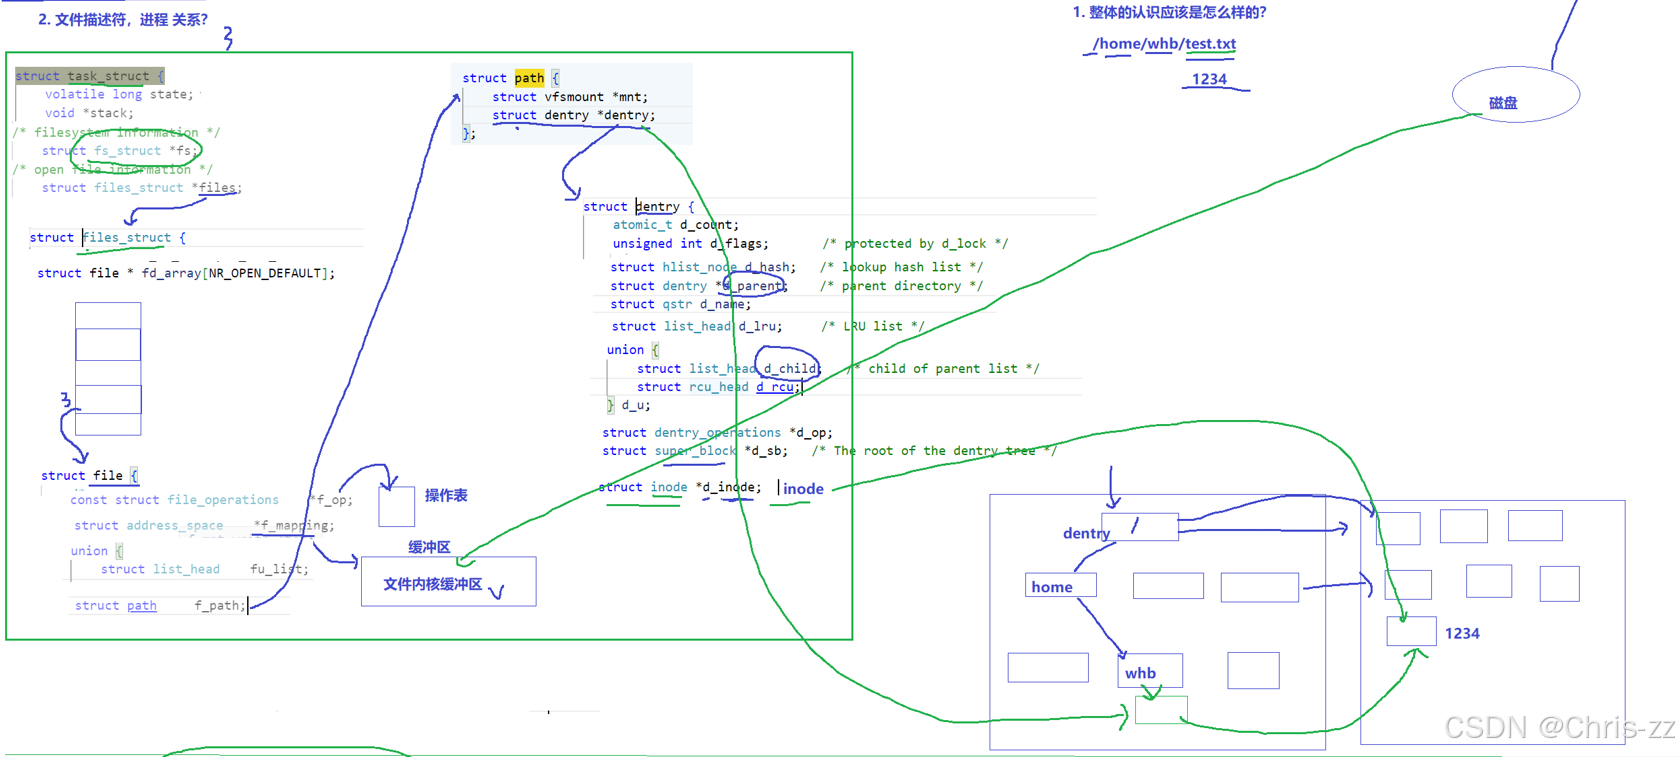
Task: Click the code line "void *stack;"
Action: click(x=89, y=113)
